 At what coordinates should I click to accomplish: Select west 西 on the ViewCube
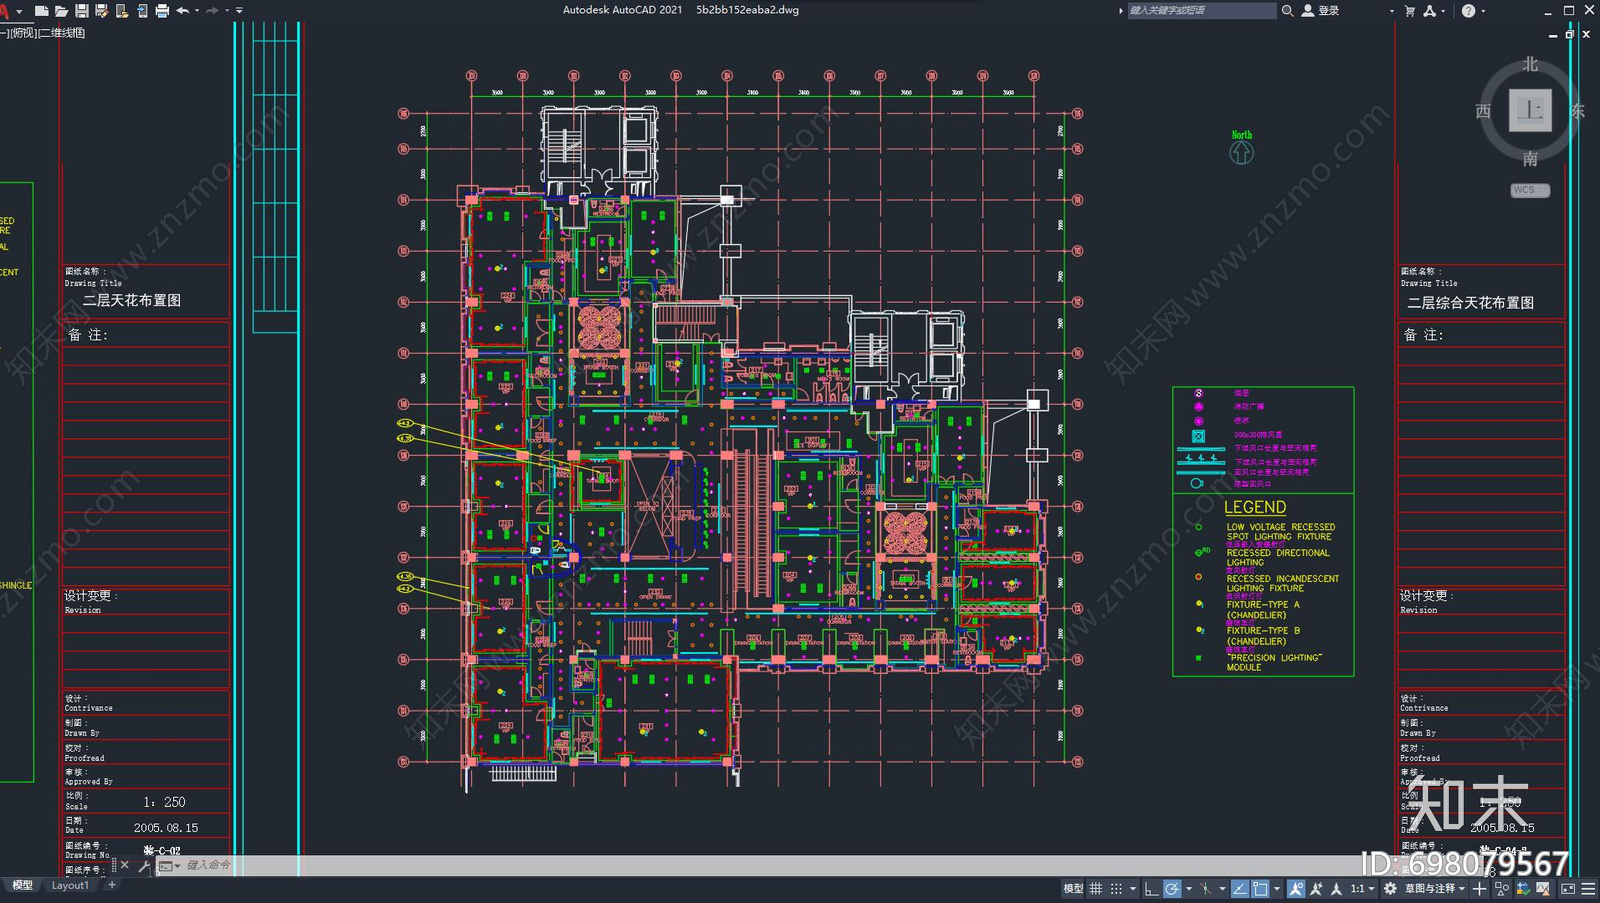(1483, 111)
